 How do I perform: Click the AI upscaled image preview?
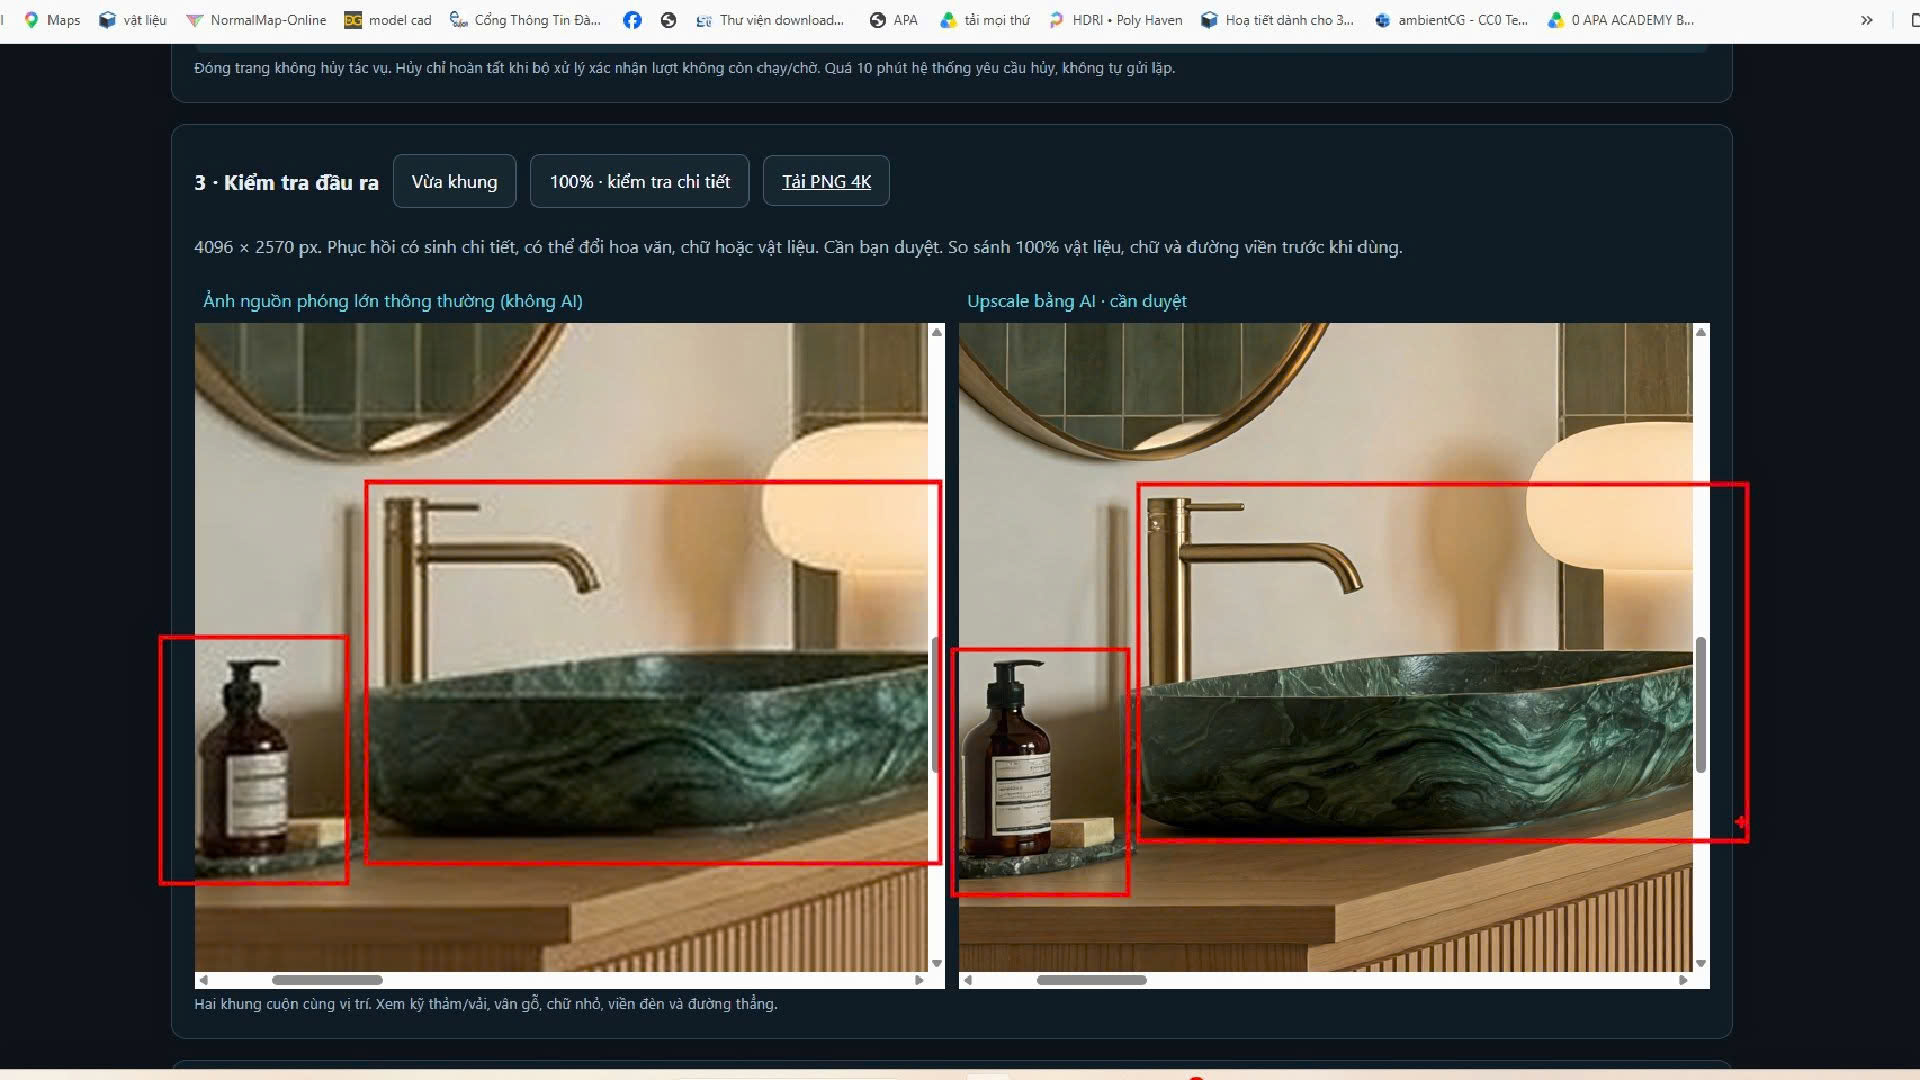click(1326, 647)
